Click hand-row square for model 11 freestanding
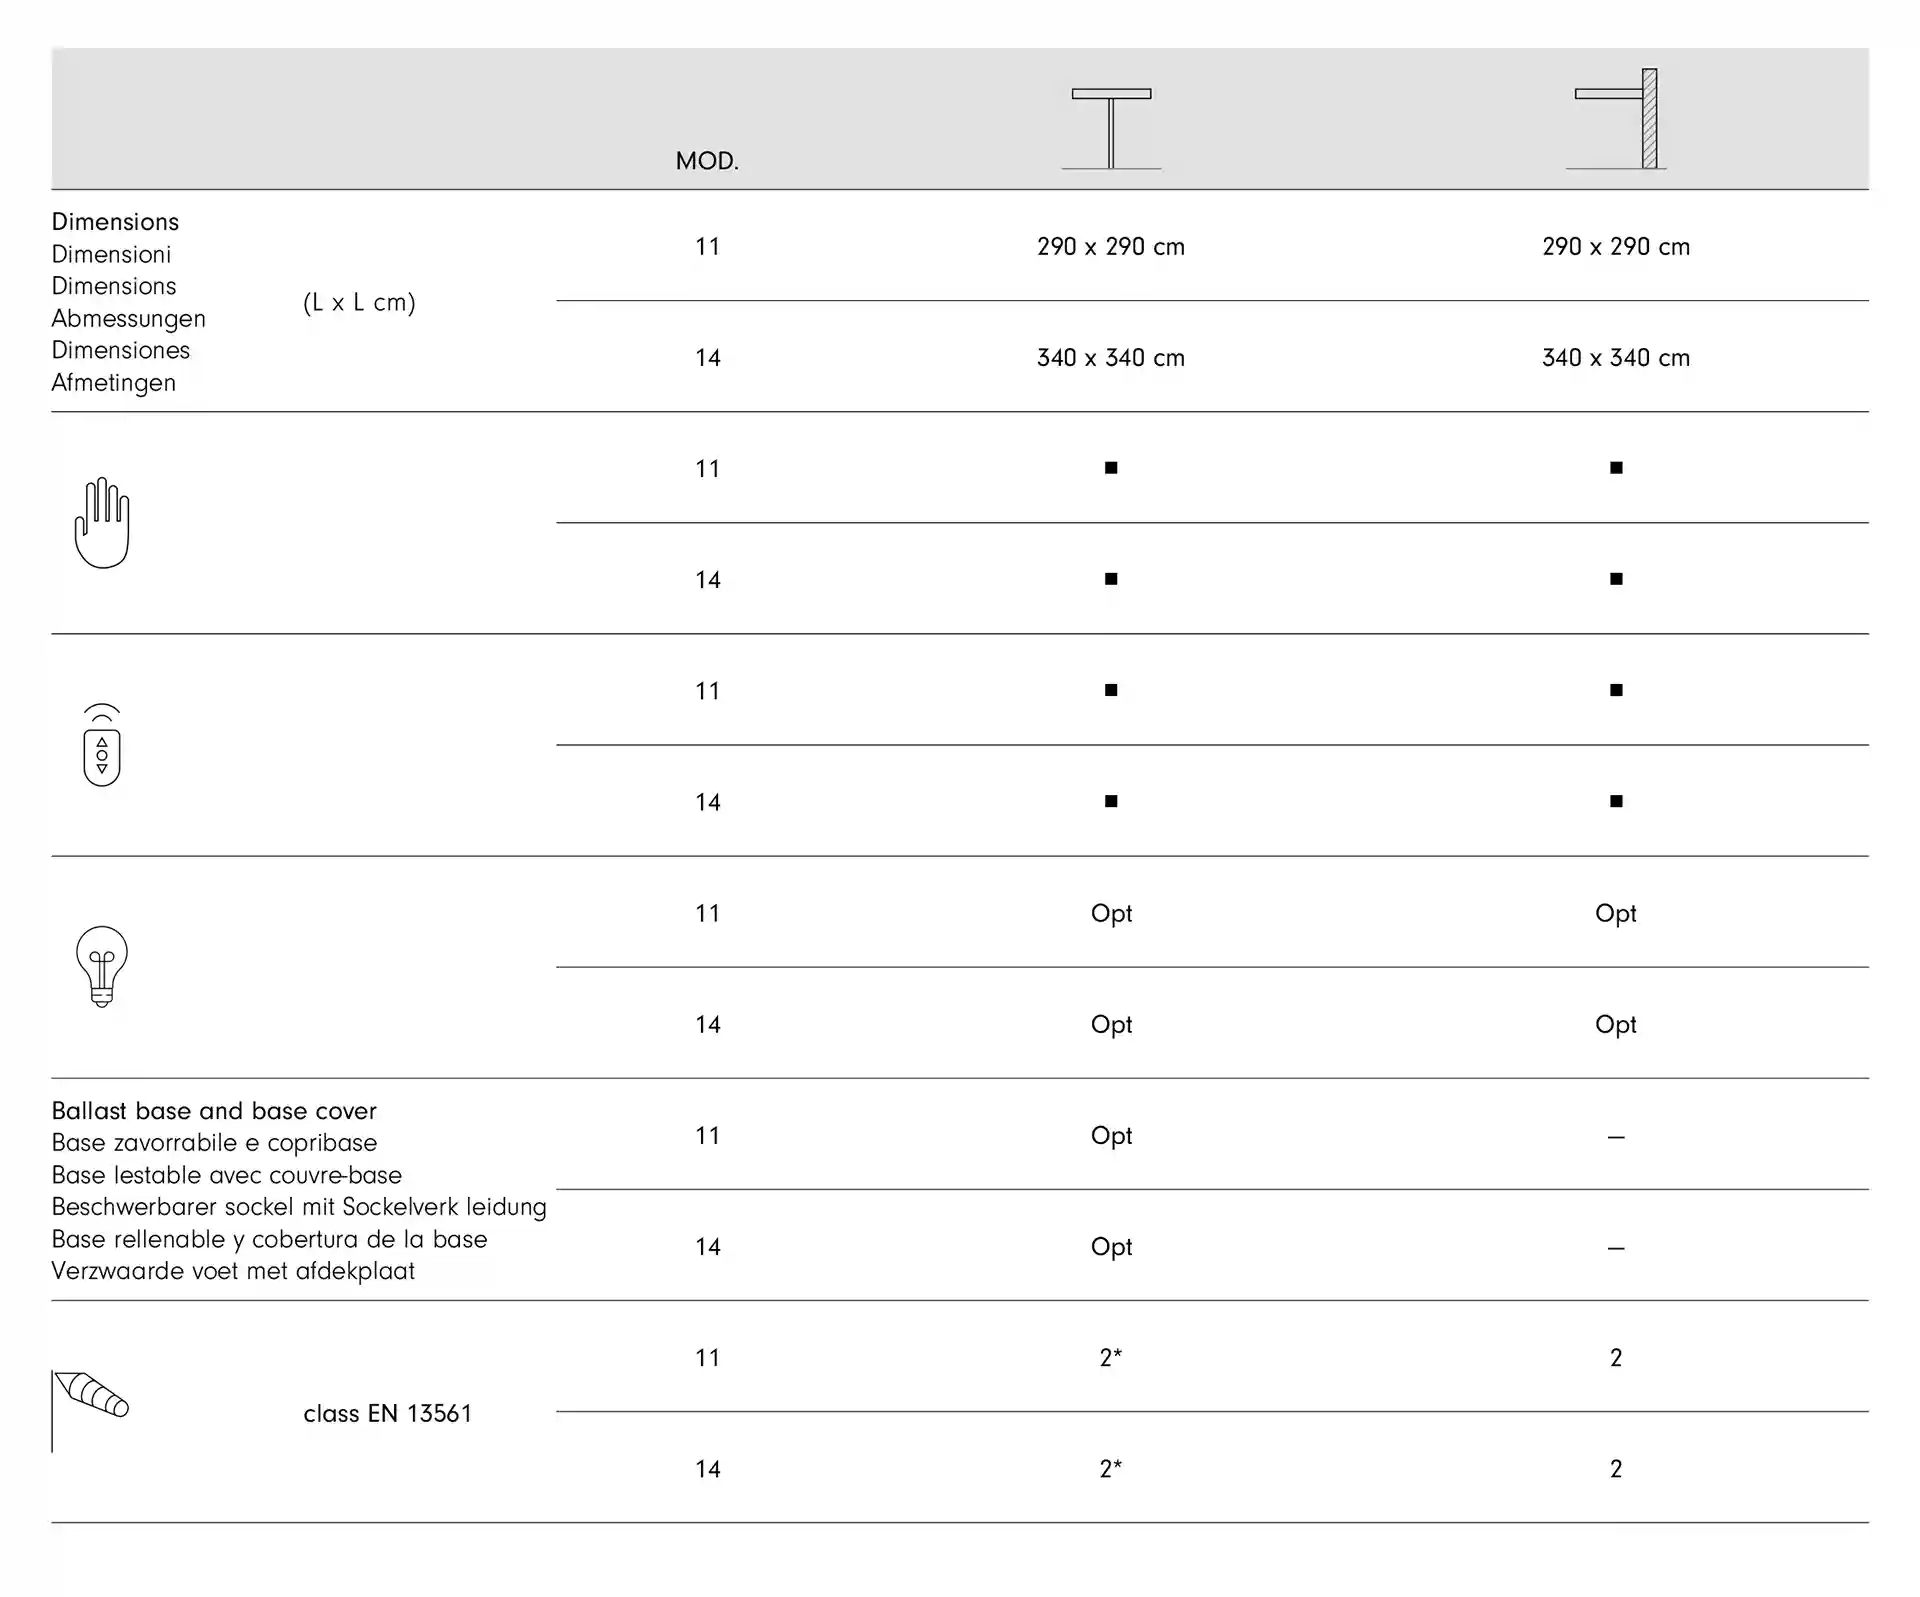The width and height of the screenshot is (1920, 1597). (x=1111, y=468)
